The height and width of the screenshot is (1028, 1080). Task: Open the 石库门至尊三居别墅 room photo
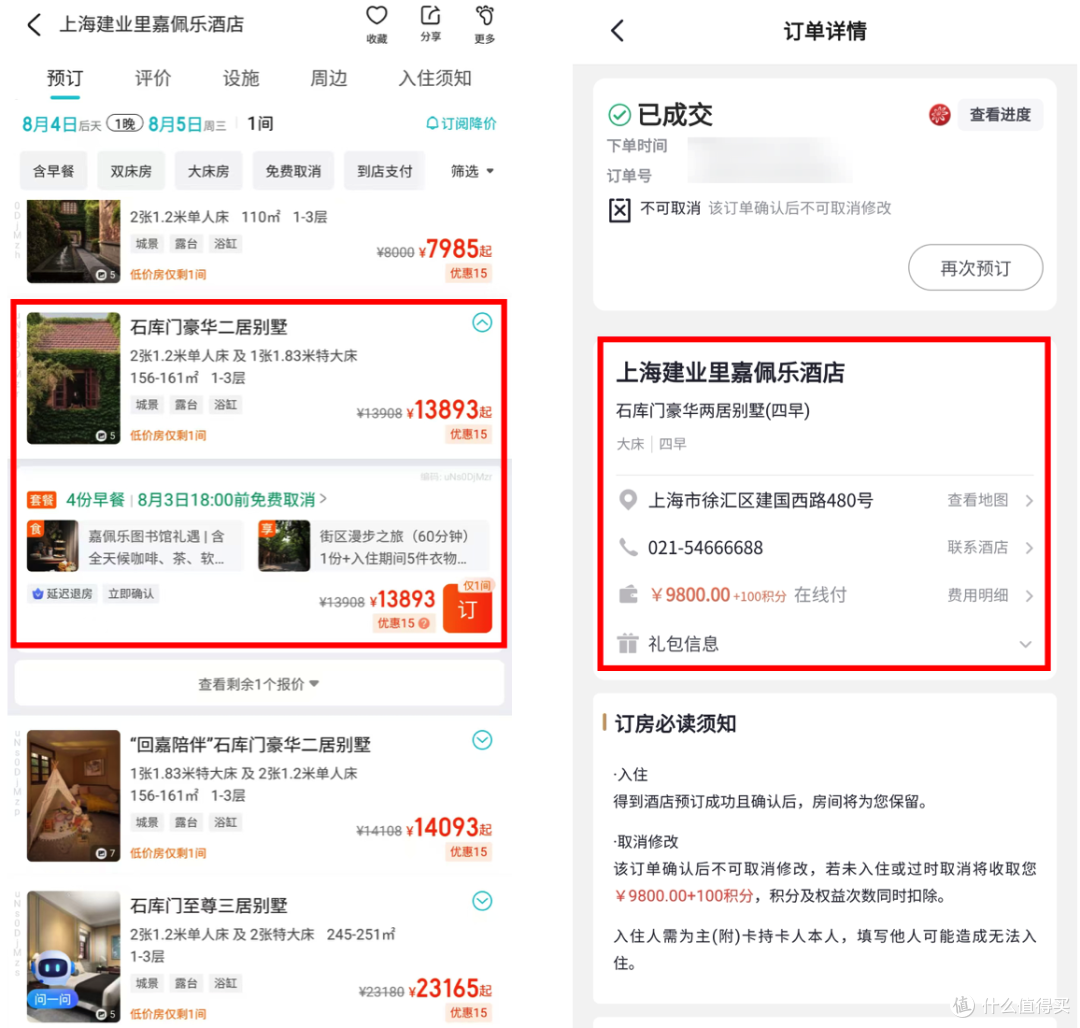coord(74,956)
